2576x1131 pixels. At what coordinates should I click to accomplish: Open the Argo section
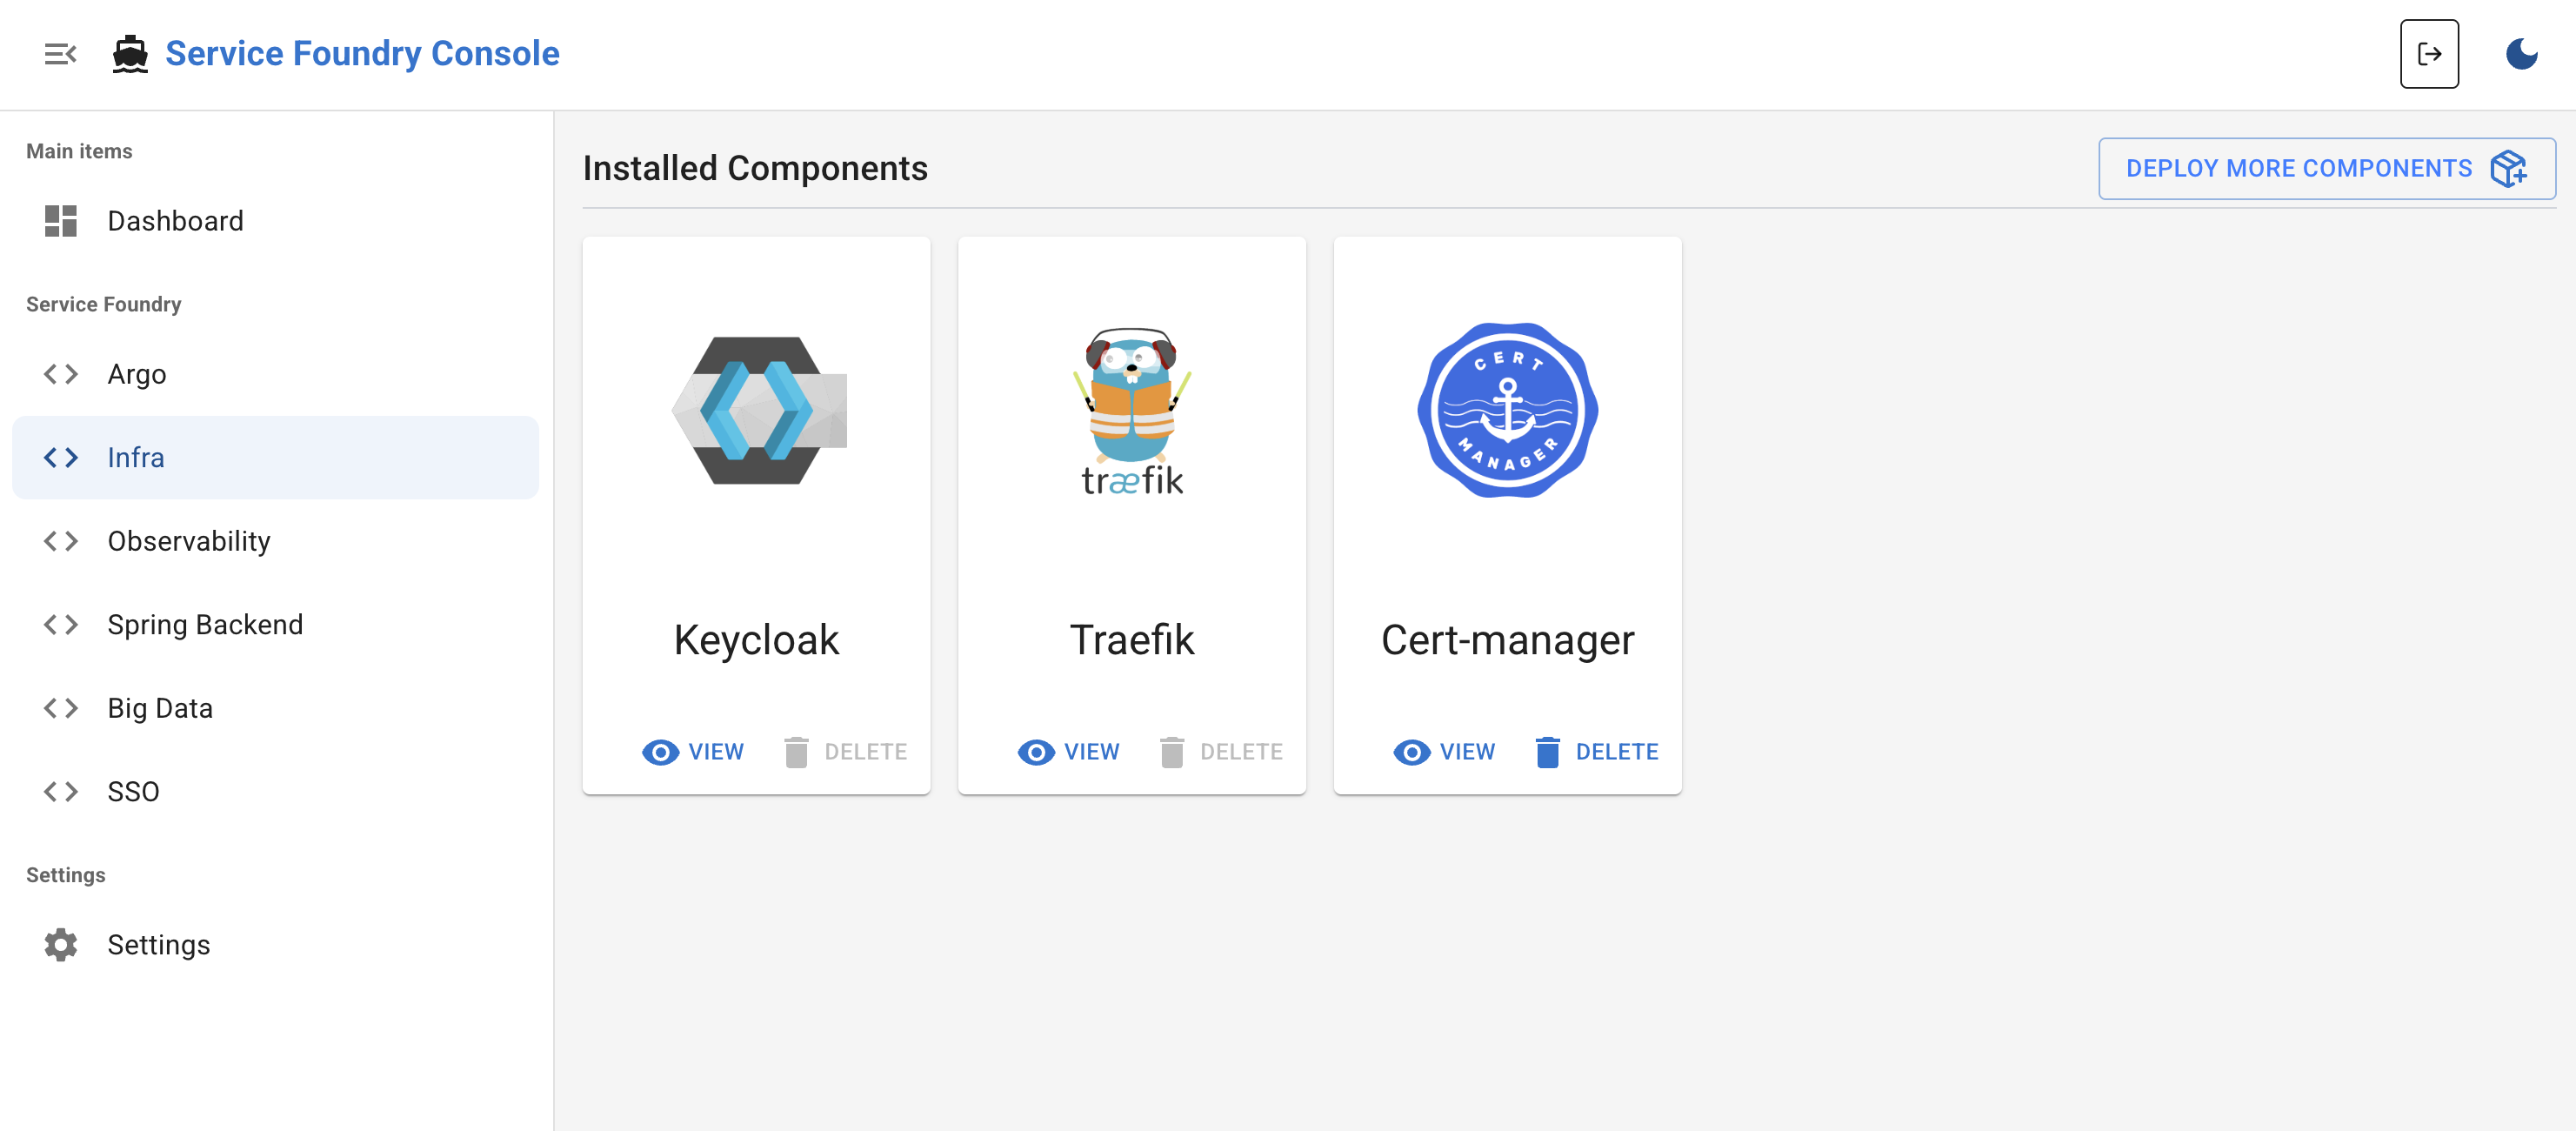coord(275,374)
